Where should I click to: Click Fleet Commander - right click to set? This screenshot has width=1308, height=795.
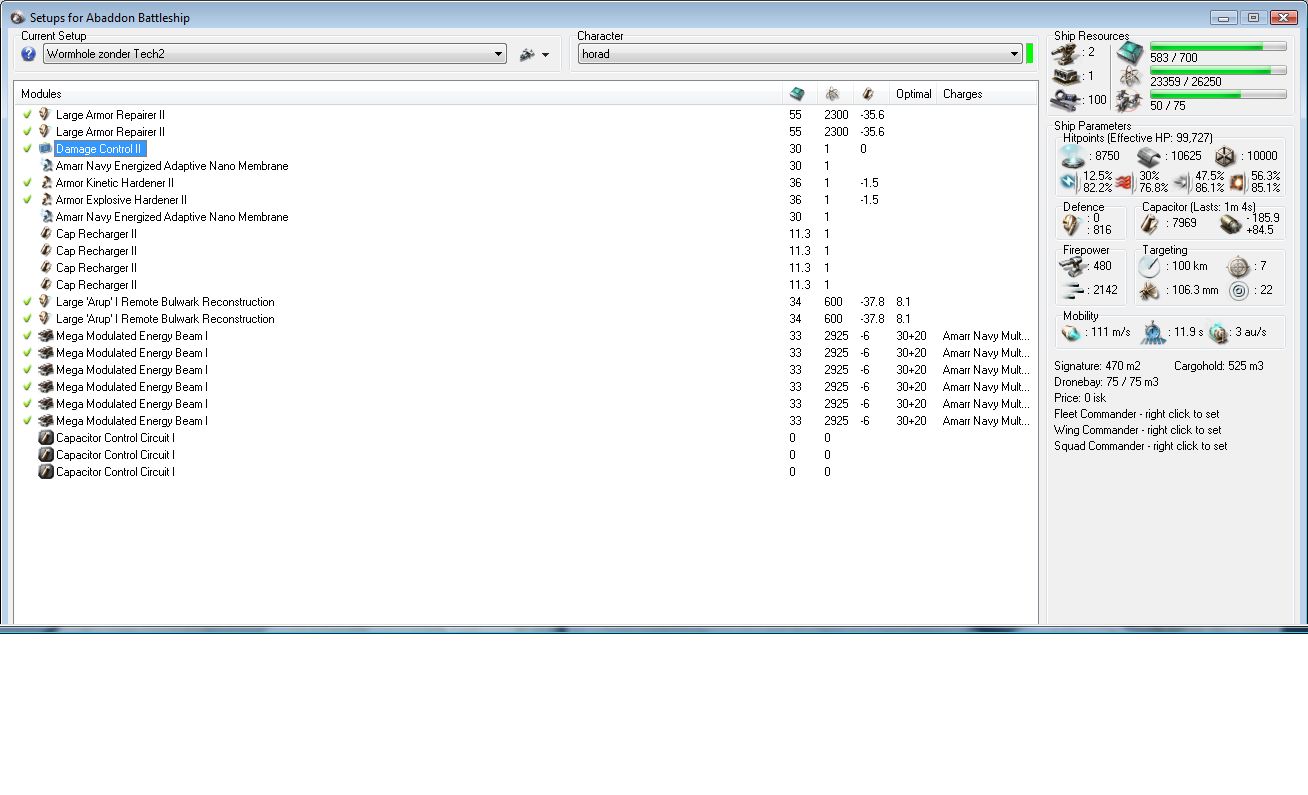click(1137, 414)
